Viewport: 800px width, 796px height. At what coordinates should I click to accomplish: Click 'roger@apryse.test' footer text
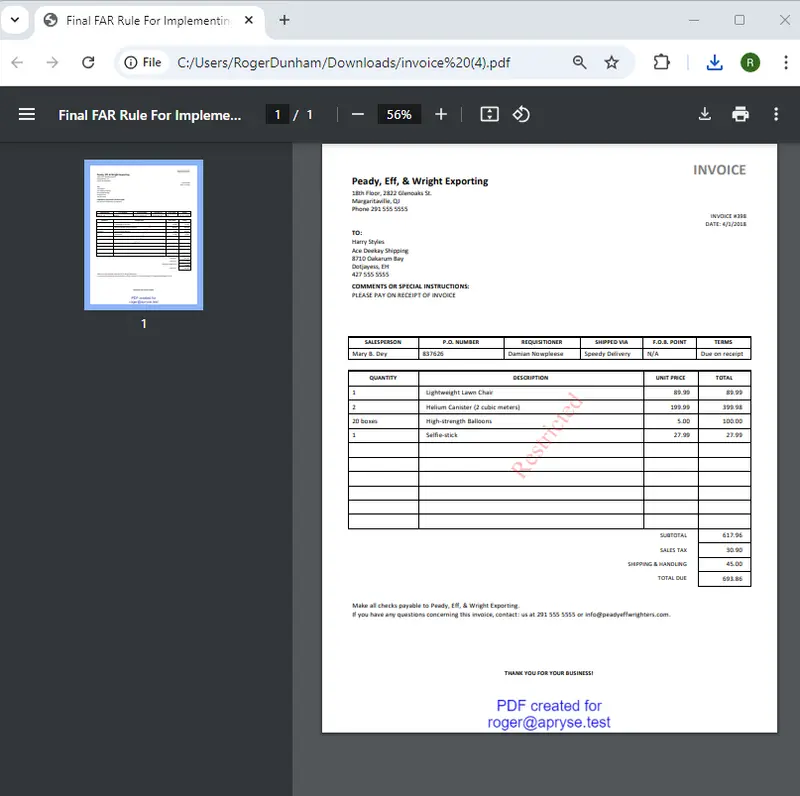[x=549, y=723]
